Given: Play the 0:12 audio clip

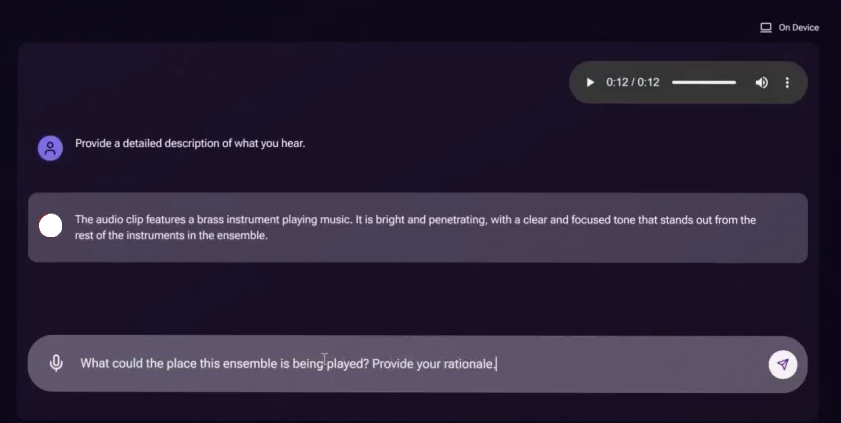Looking at the screenshot, I should (x=590, y=82).
